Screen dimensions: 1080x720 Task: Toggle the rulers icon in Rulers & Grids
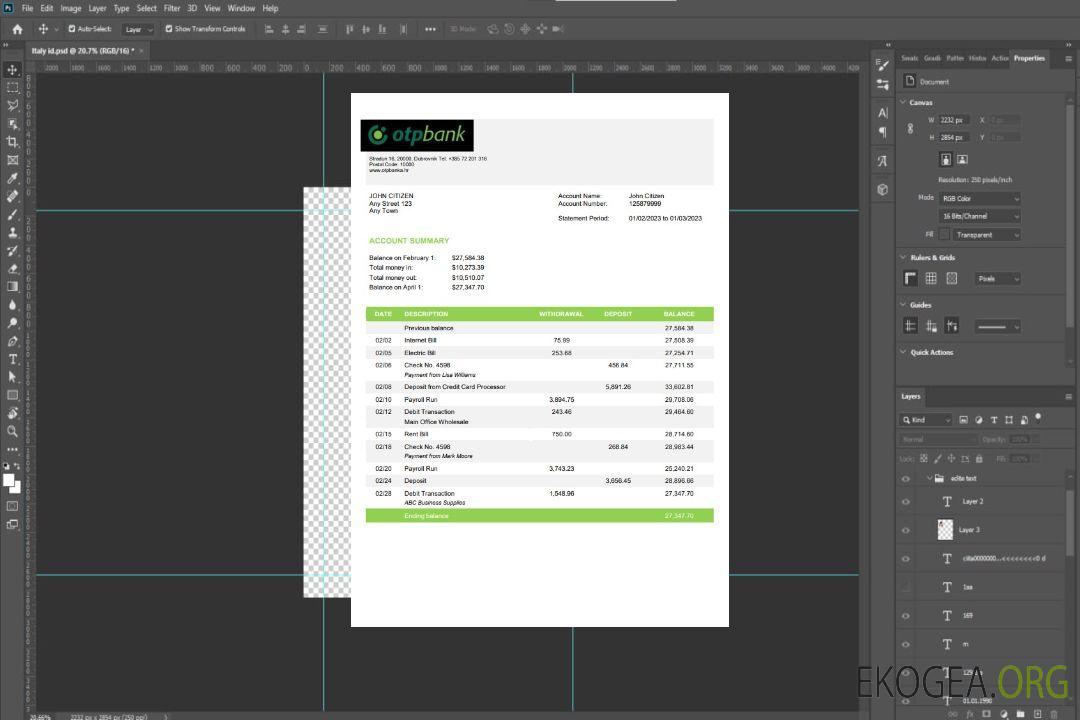(x=910, y=278)
